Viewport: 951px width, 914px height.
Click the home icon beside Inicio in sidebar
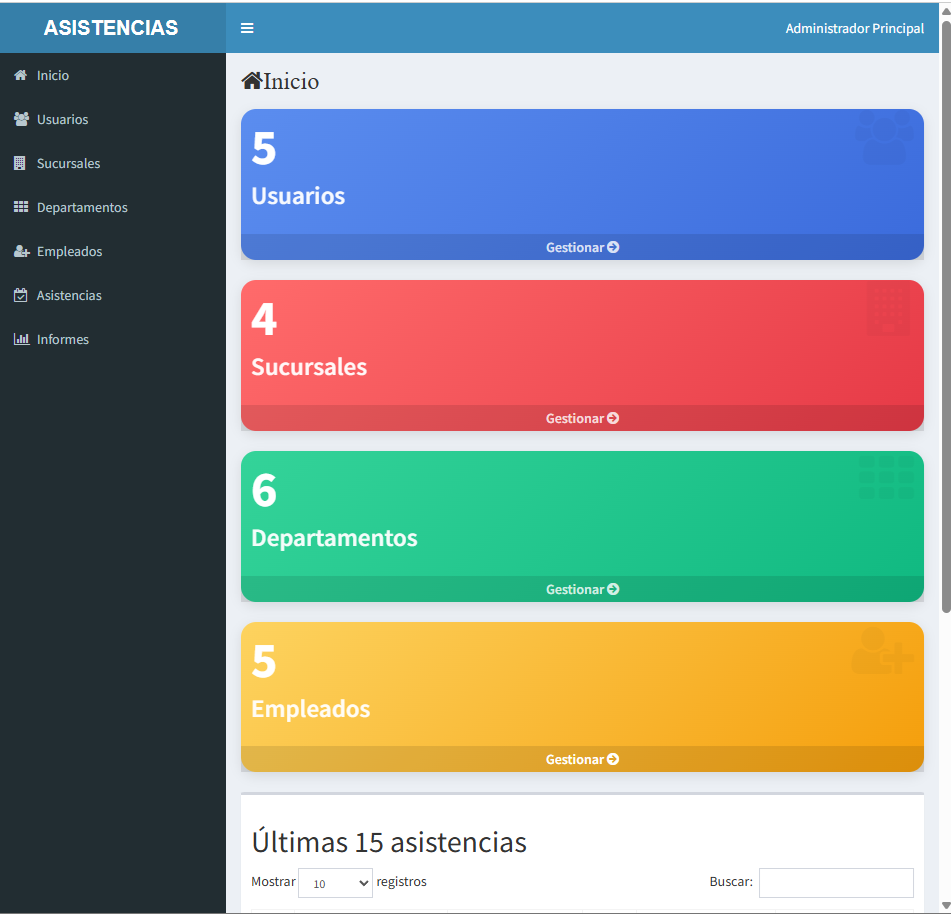tap(20, 75)
